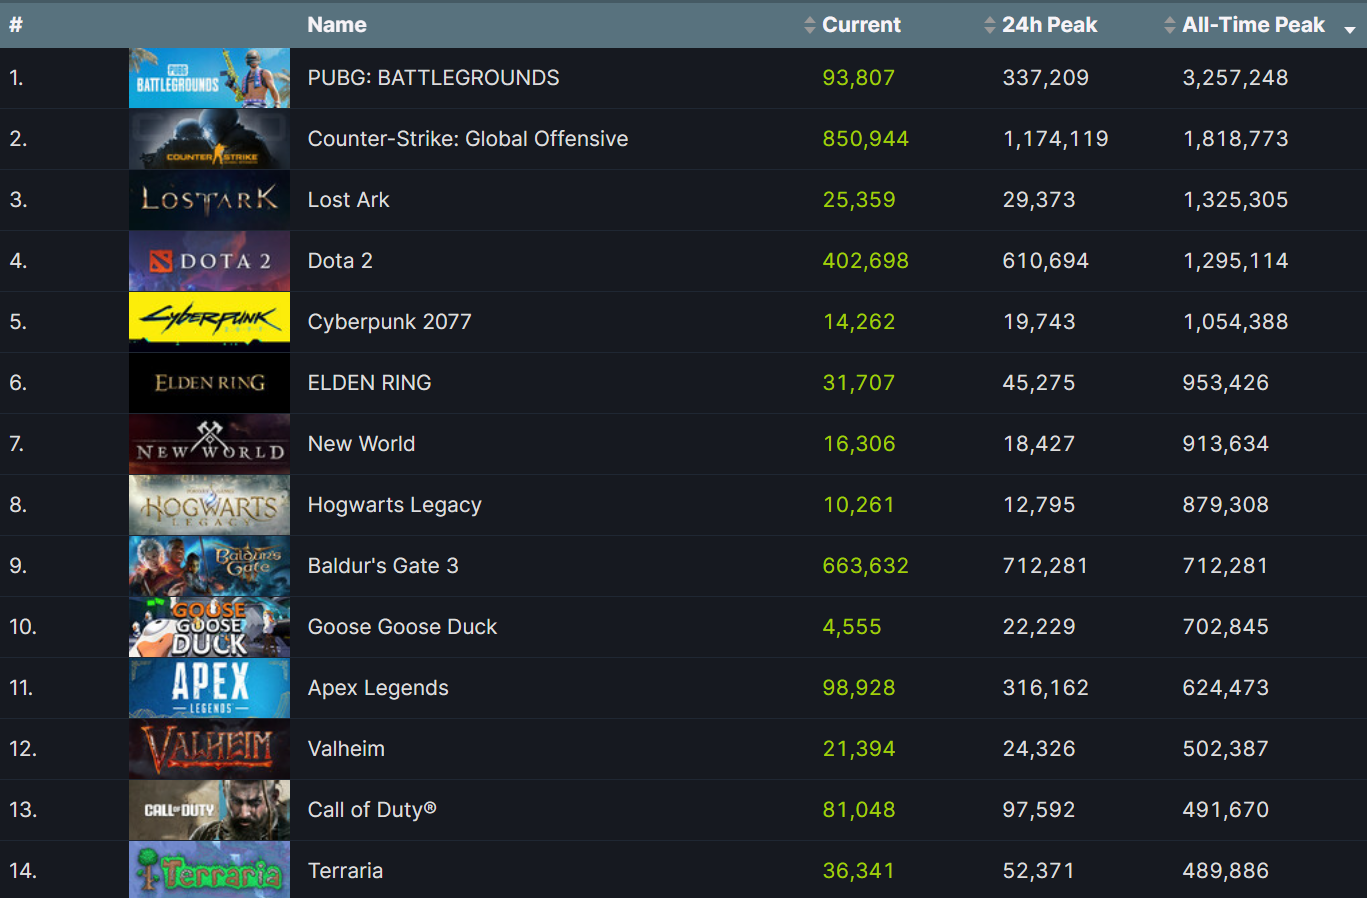Click Valheim's all-time peak 502,387

pos(1225,749)
